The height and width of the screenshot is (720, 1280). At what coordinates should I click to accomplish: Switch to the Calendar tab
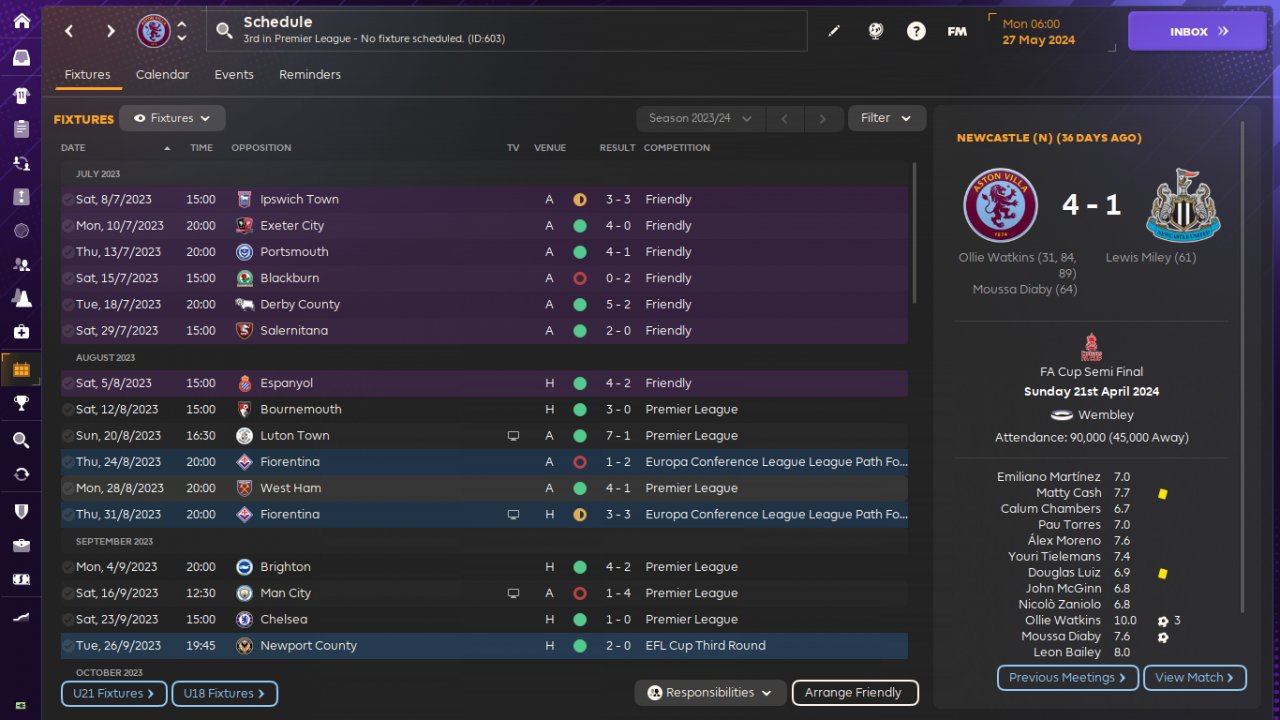(162, 75)
